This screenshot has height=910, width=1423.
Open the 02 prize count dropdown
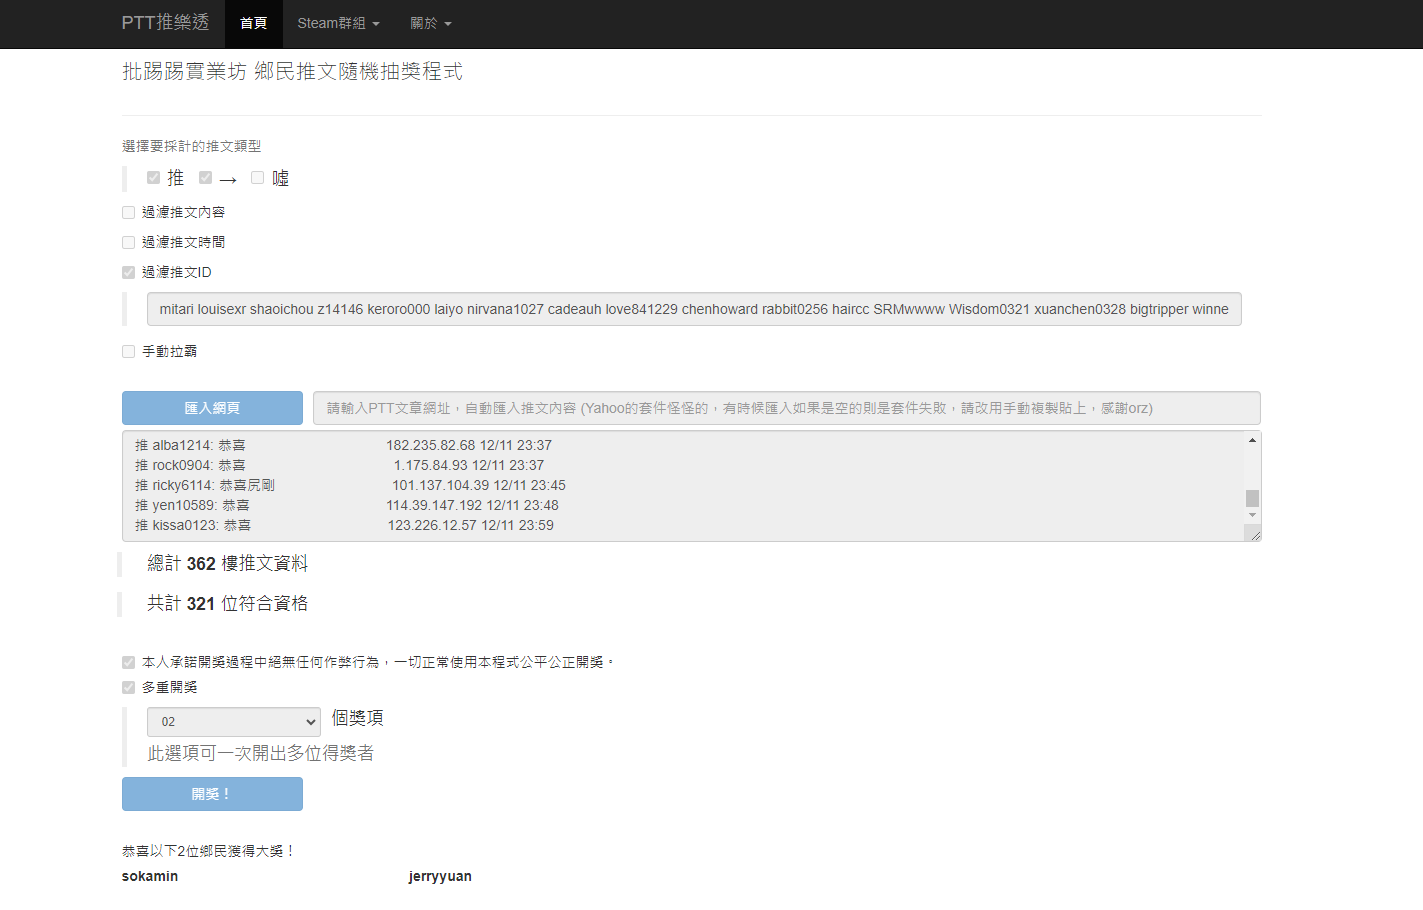[234, 722]
